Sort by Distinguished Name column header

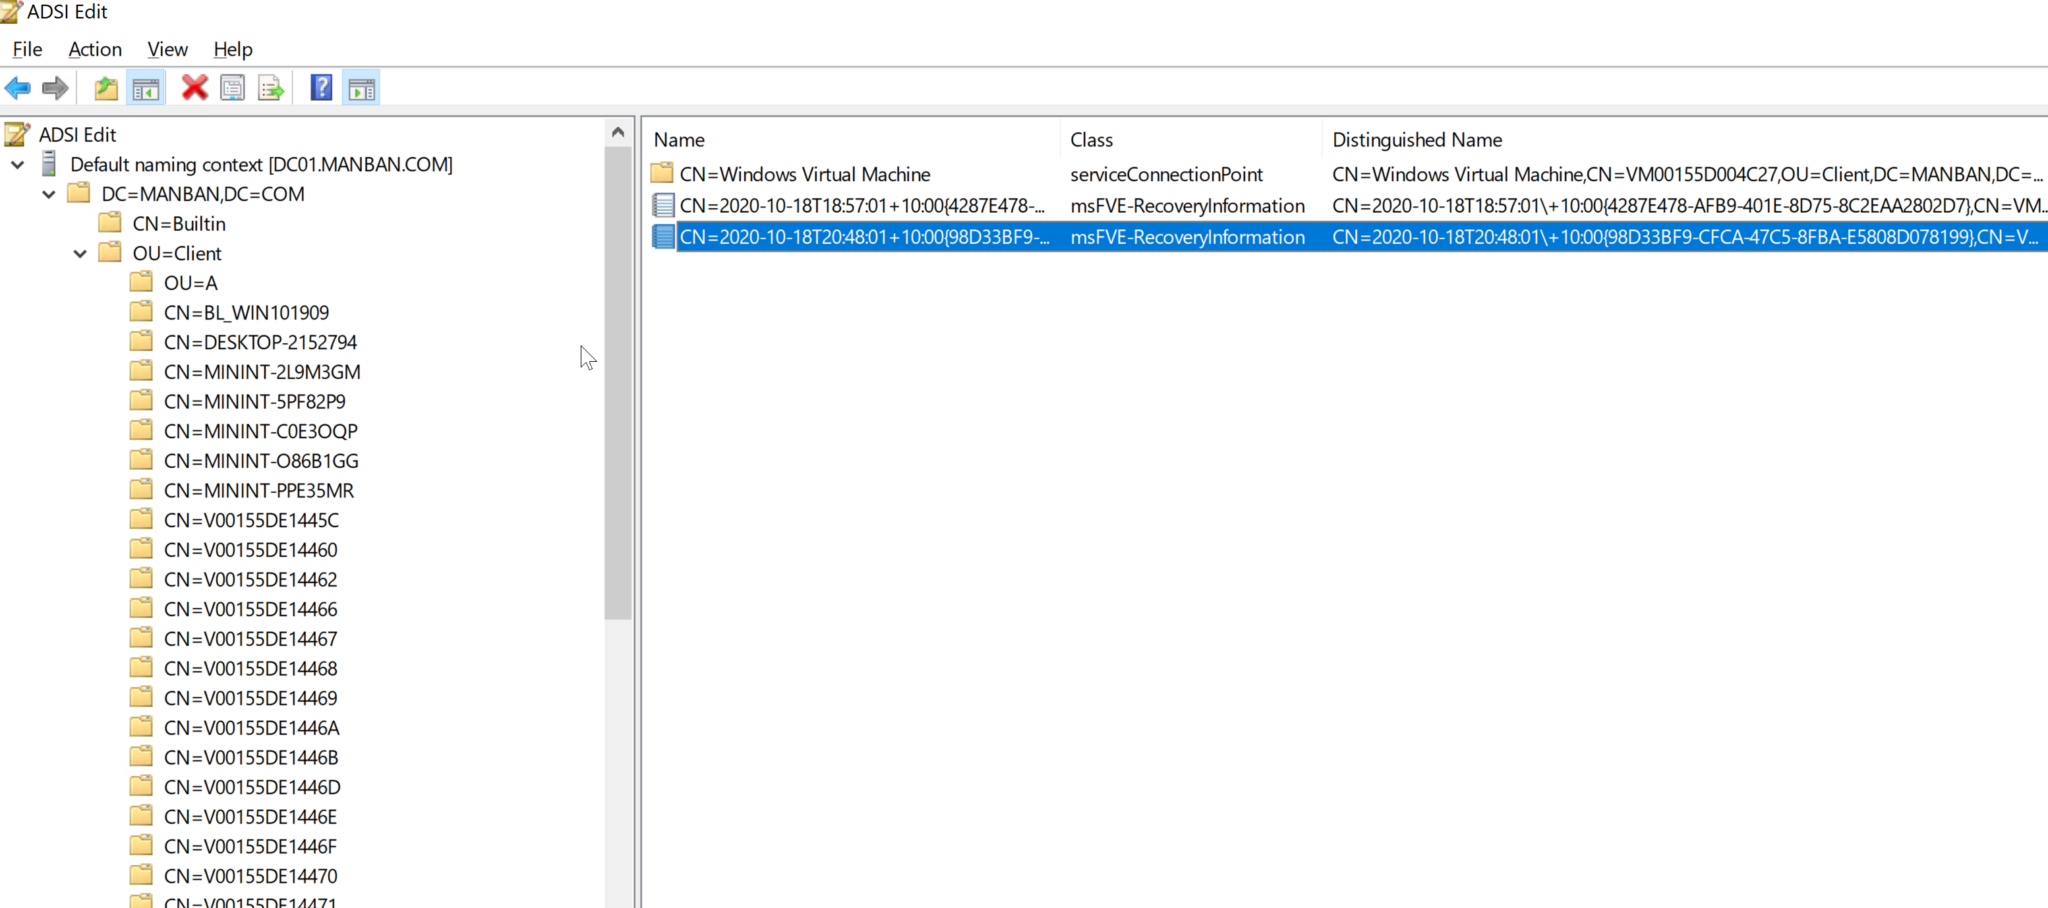pyautogui.click(x=1416, y=140)
